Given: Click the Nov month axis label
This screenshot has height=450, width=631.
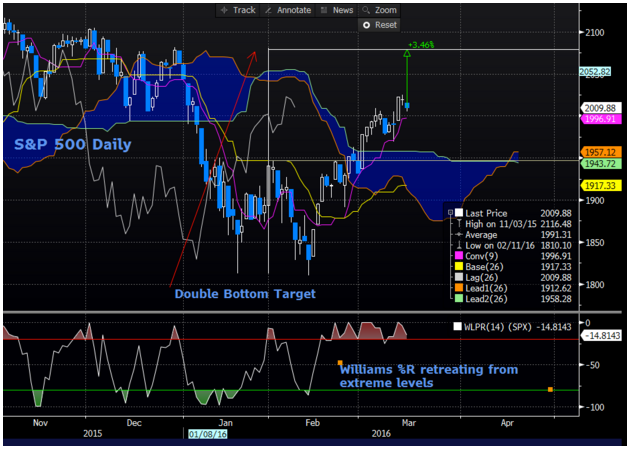Looking at the screenshot, I should click(40, 423).
